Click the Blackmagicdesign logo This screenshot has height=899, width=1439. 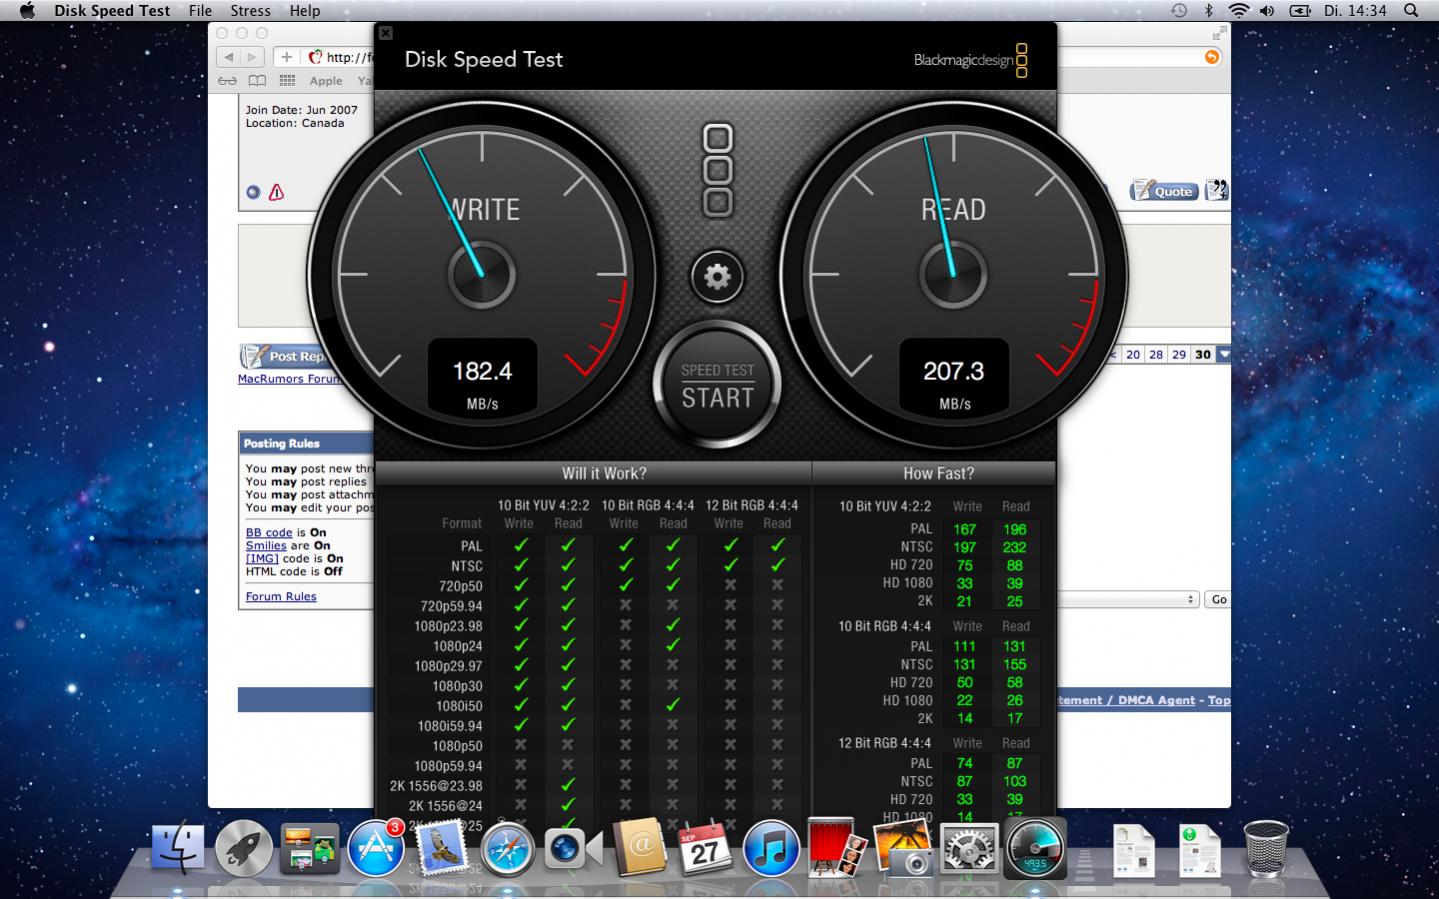[x=970, y=60]
